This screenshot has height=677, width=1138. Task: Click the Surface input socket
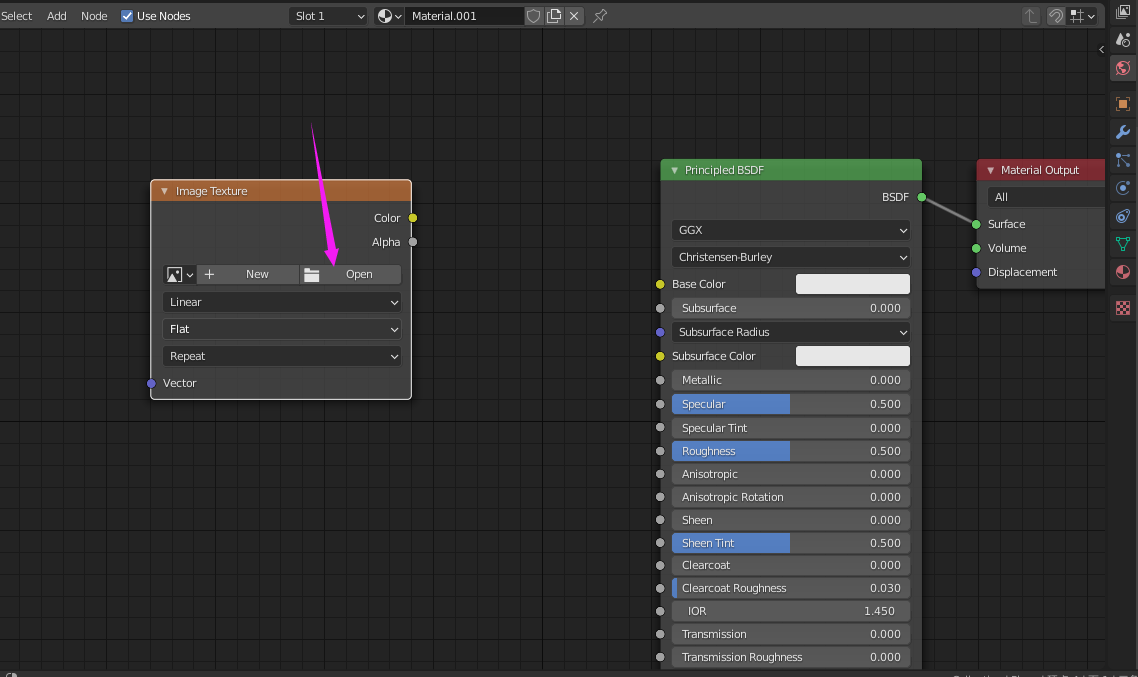(976, 225)
